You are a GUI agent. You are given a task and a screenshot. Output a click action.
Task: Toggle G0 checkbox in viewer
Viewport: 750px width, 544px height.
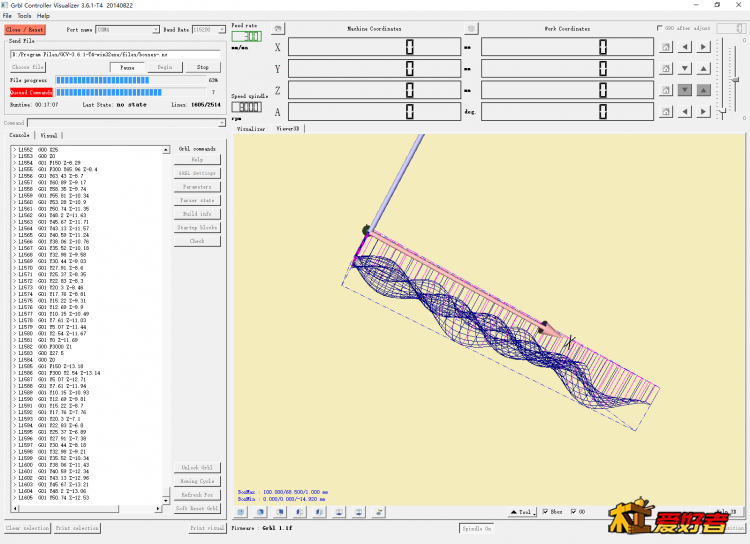tap(573, 511)
